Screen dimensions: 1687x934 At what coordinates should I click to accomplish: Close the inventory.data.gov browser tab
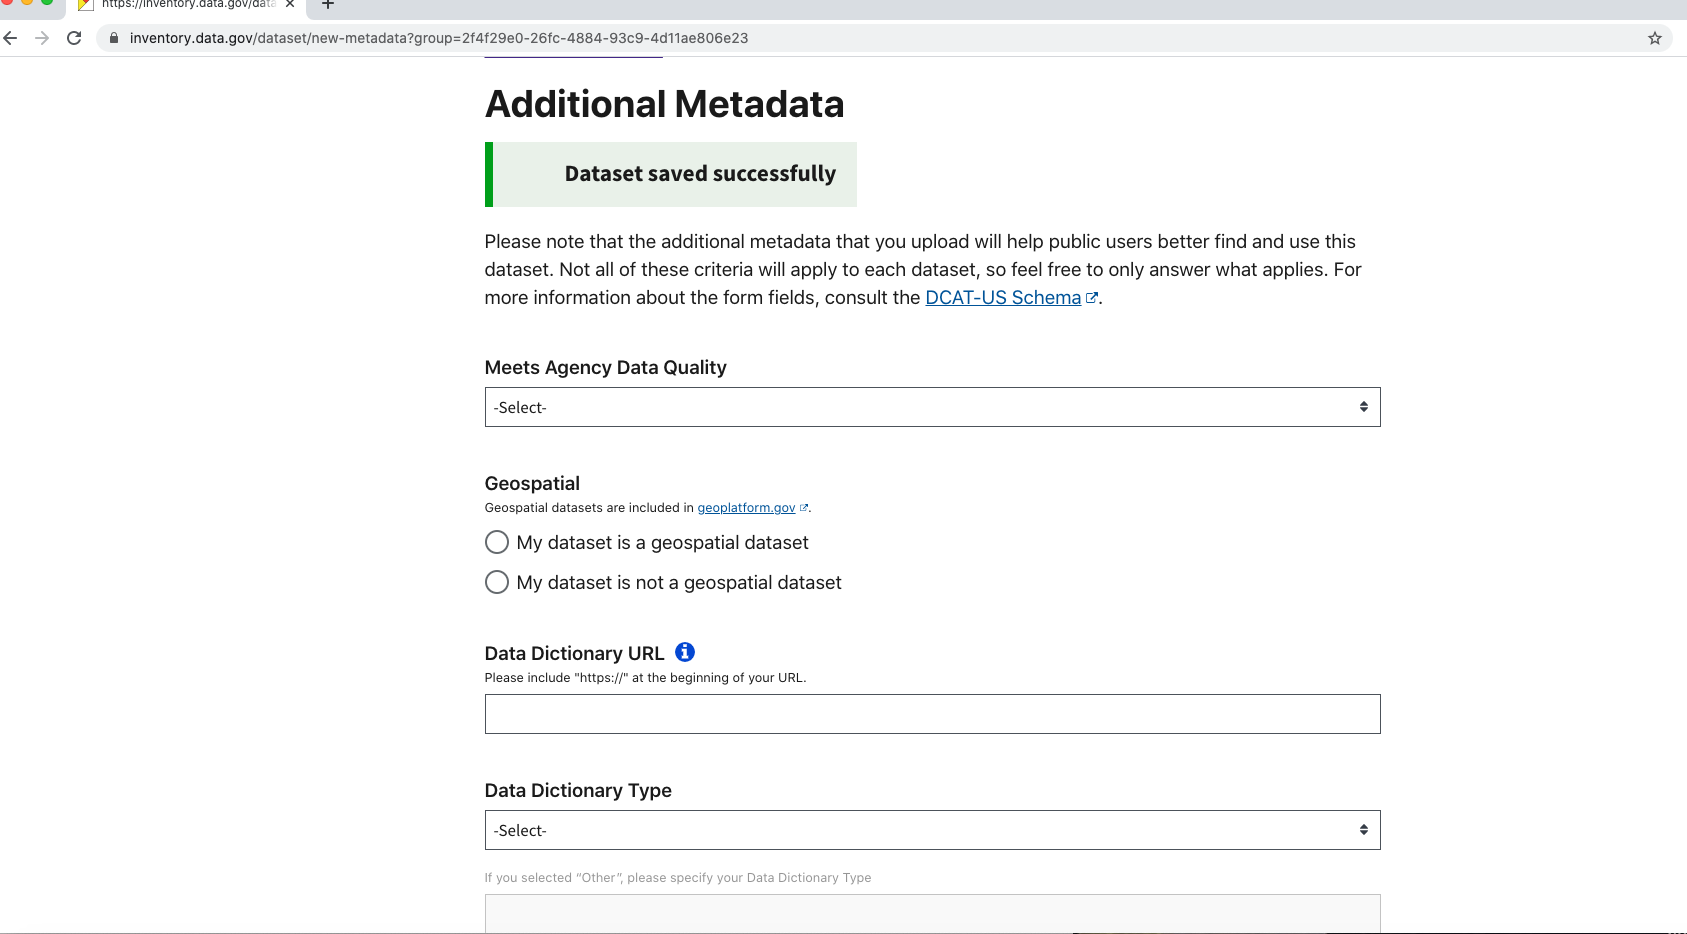click(290, 5)
